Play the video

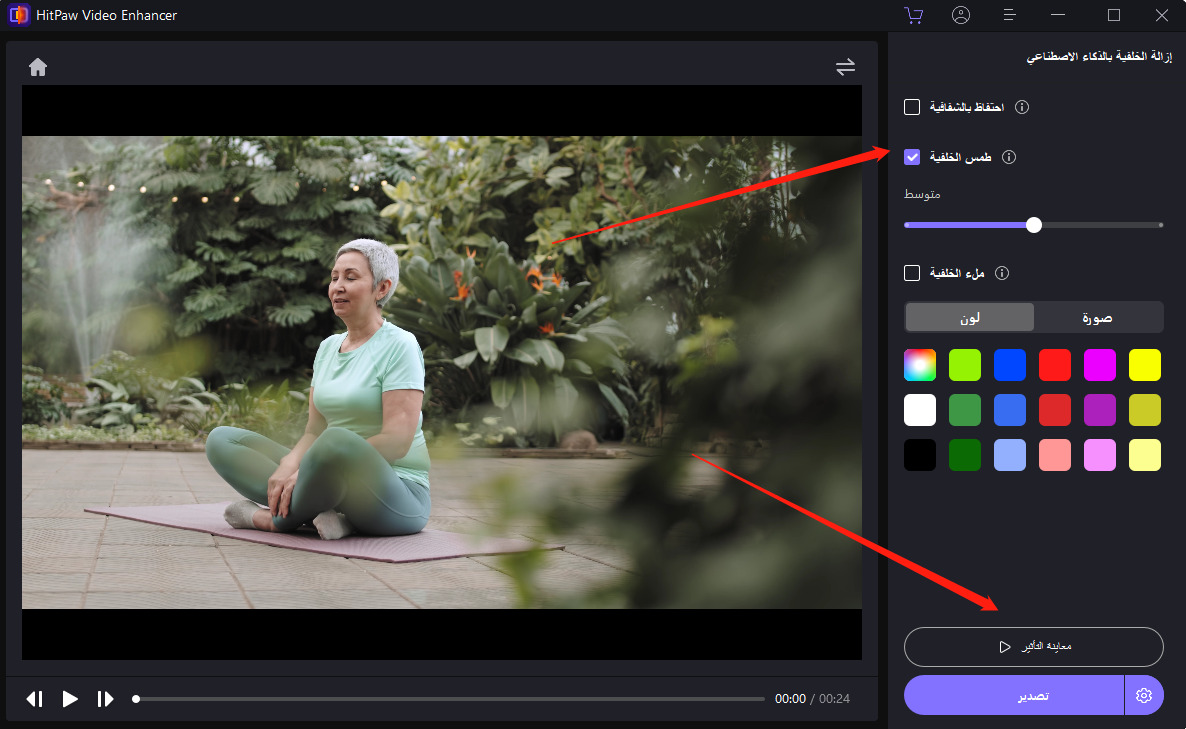(x=70, y=699)
